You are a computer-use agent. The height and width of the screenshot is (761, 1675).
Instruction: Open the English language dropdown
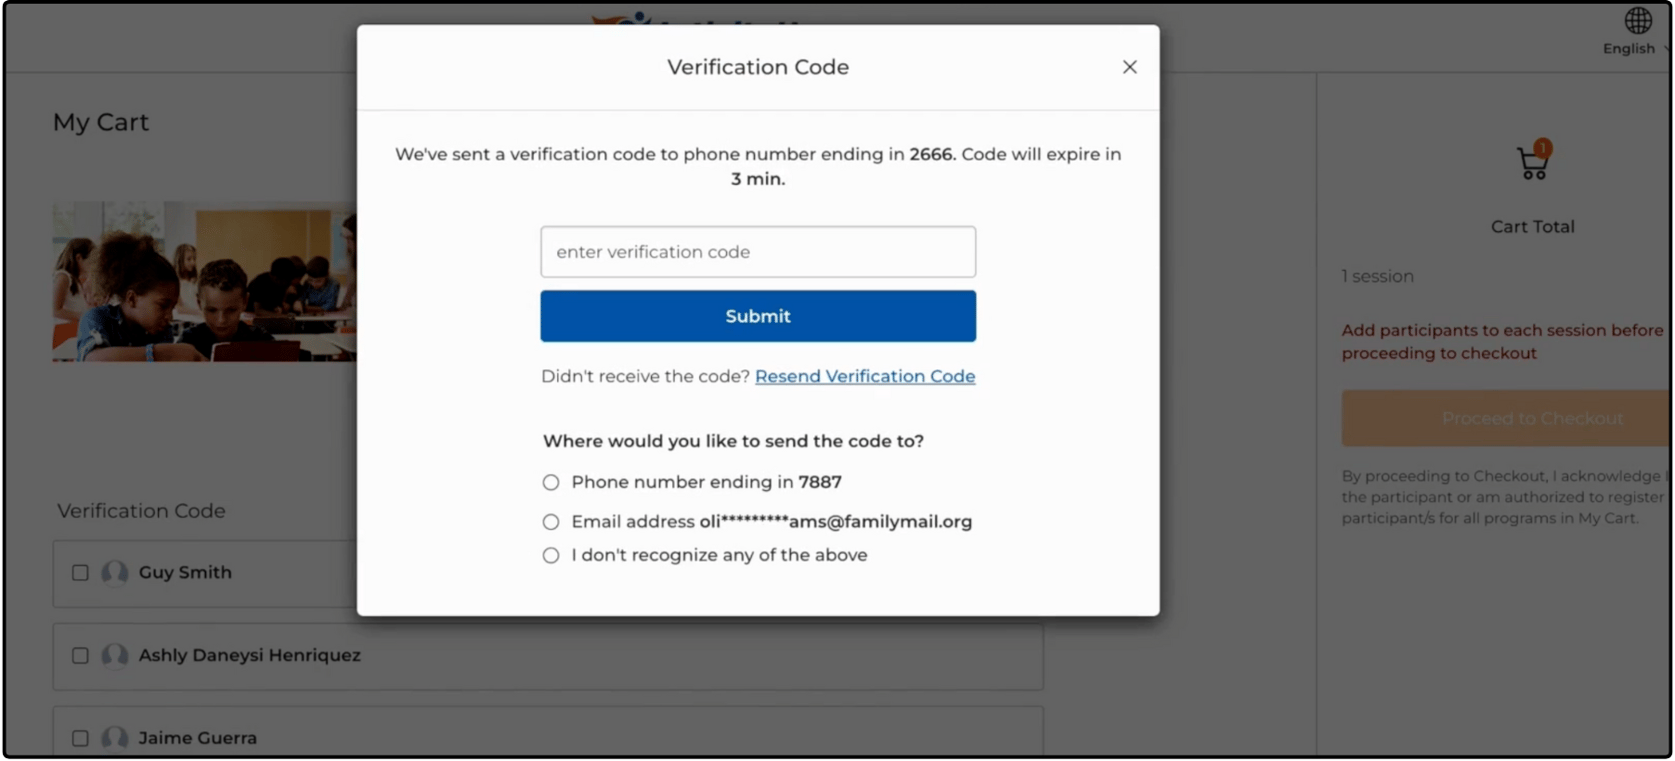[x=1634, y=49]
